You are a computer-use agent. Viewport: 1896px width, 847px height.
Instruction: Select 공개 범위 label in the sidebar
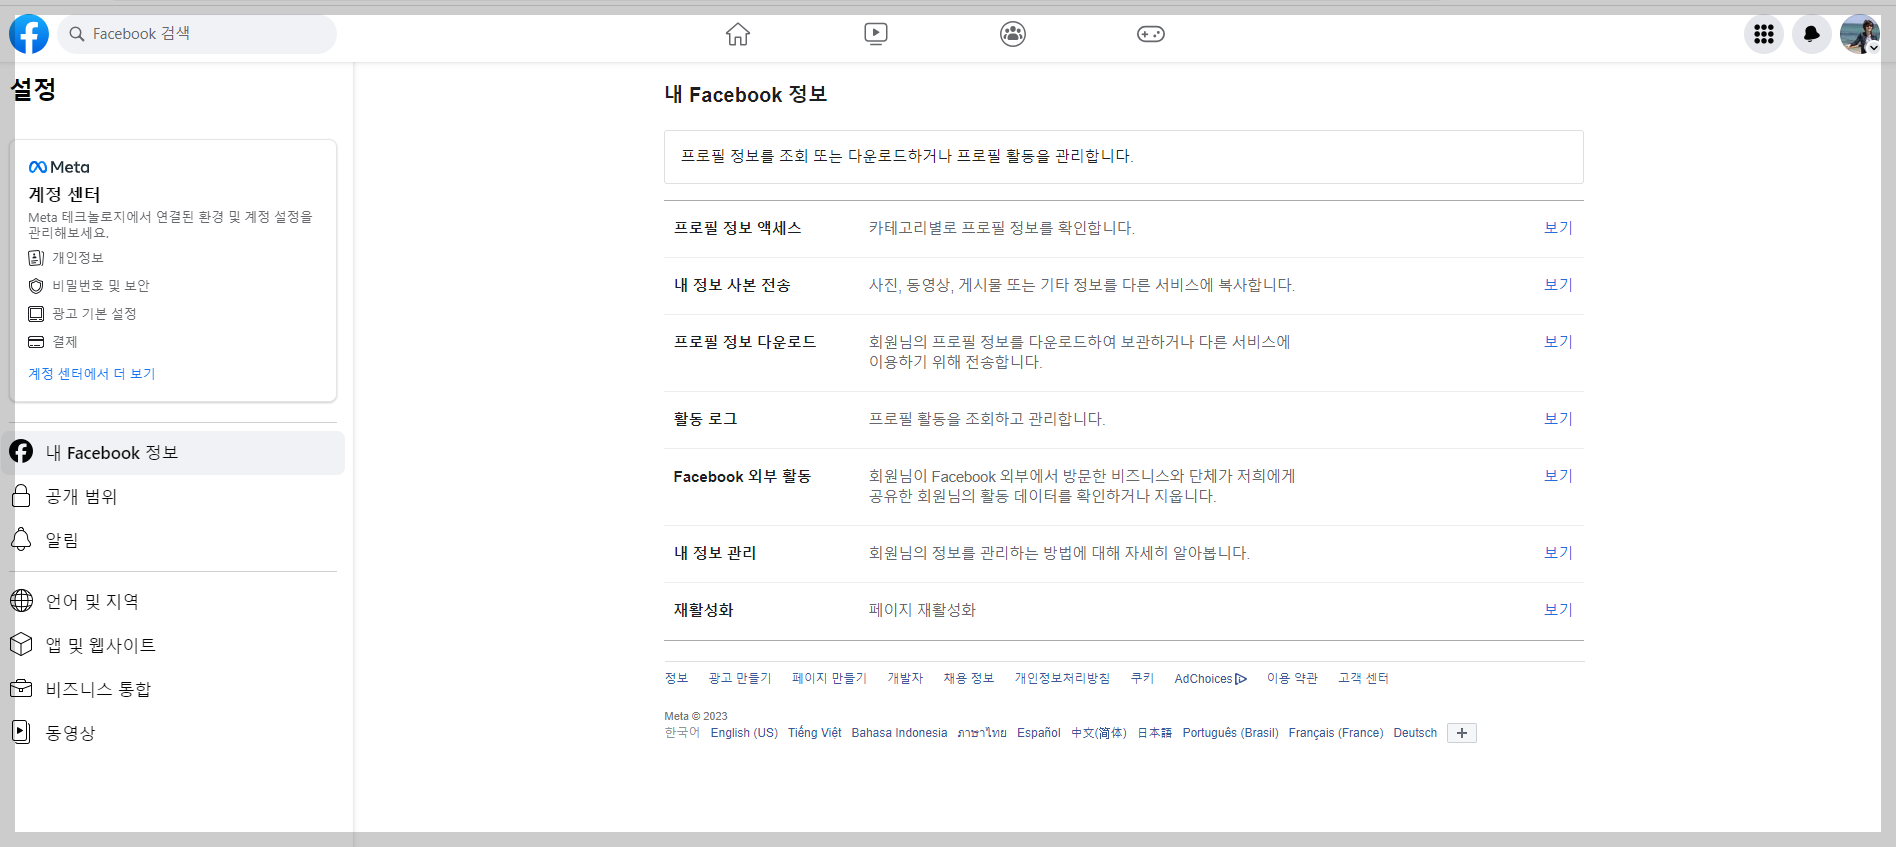point(82,497)
